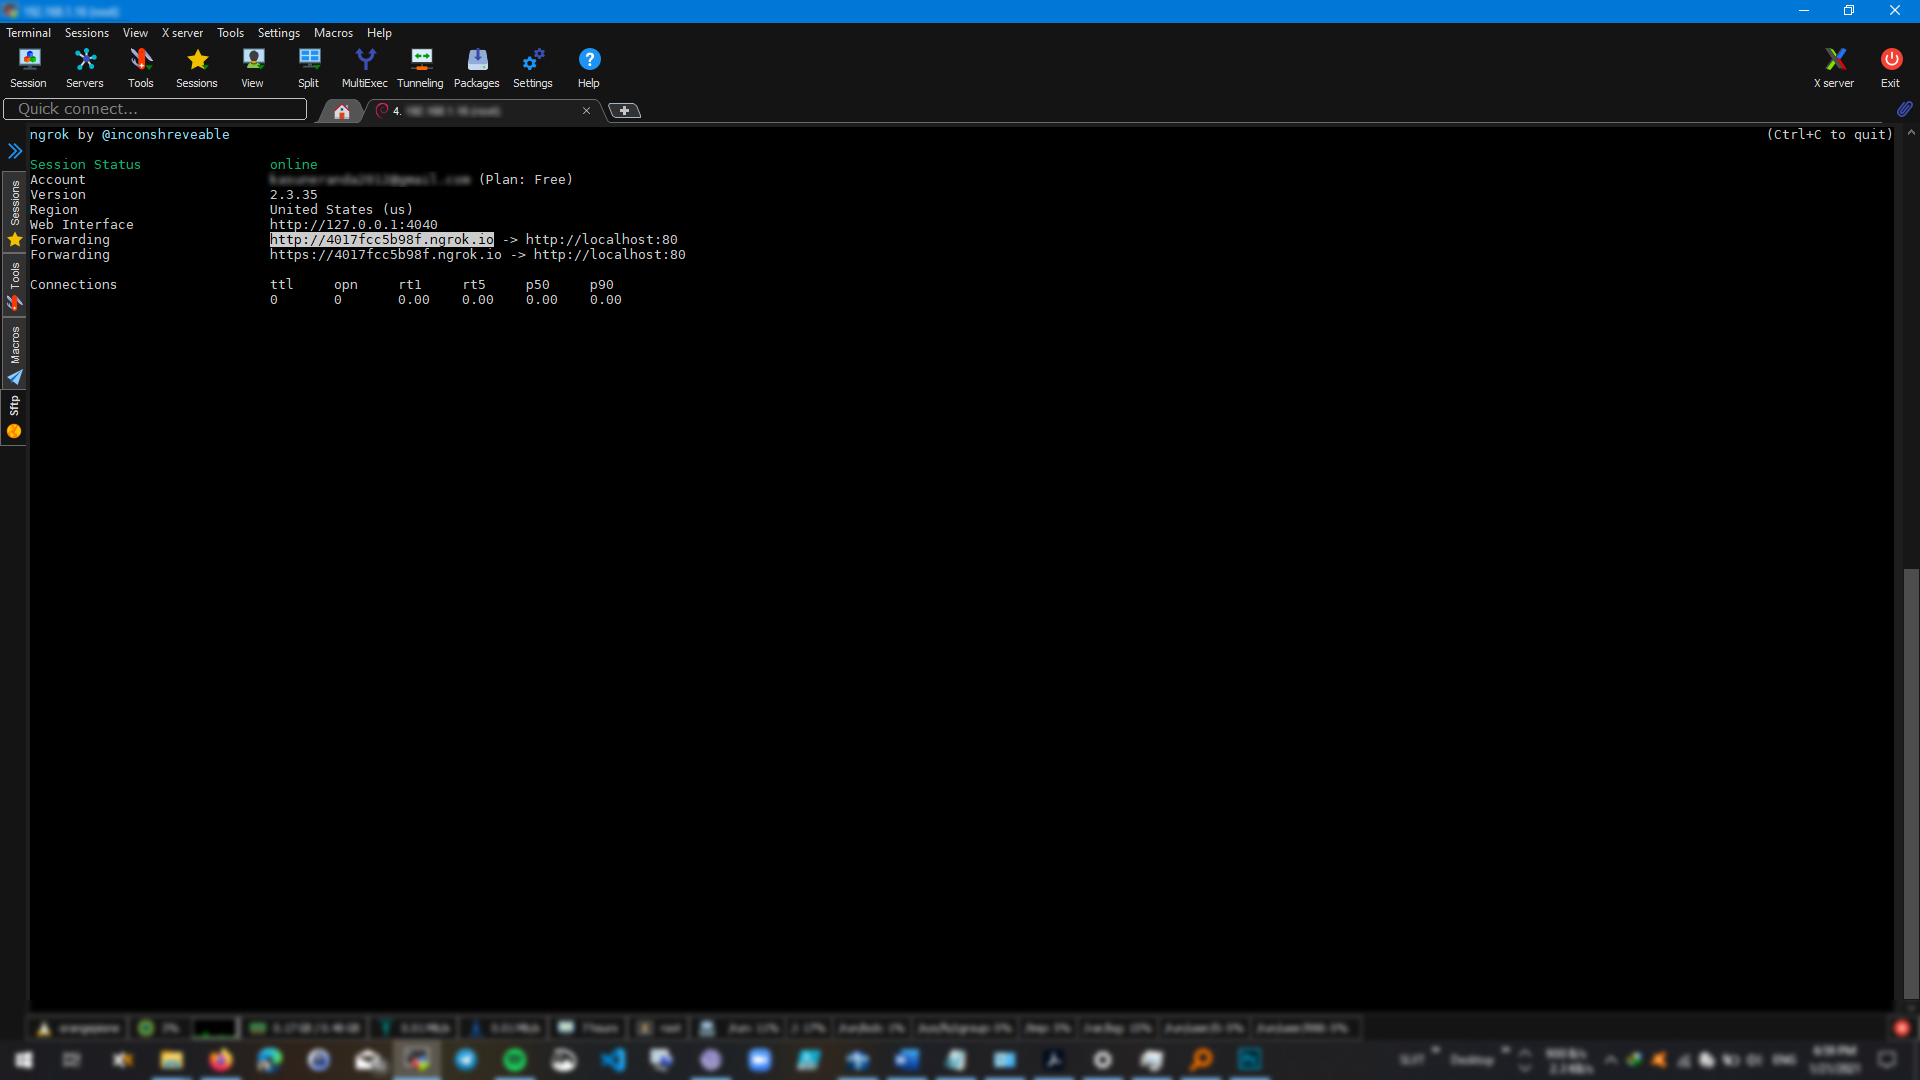Open the View toolbar icon
The height and width of the screenshot is (1080, 1920).
(x=253, y=68)
